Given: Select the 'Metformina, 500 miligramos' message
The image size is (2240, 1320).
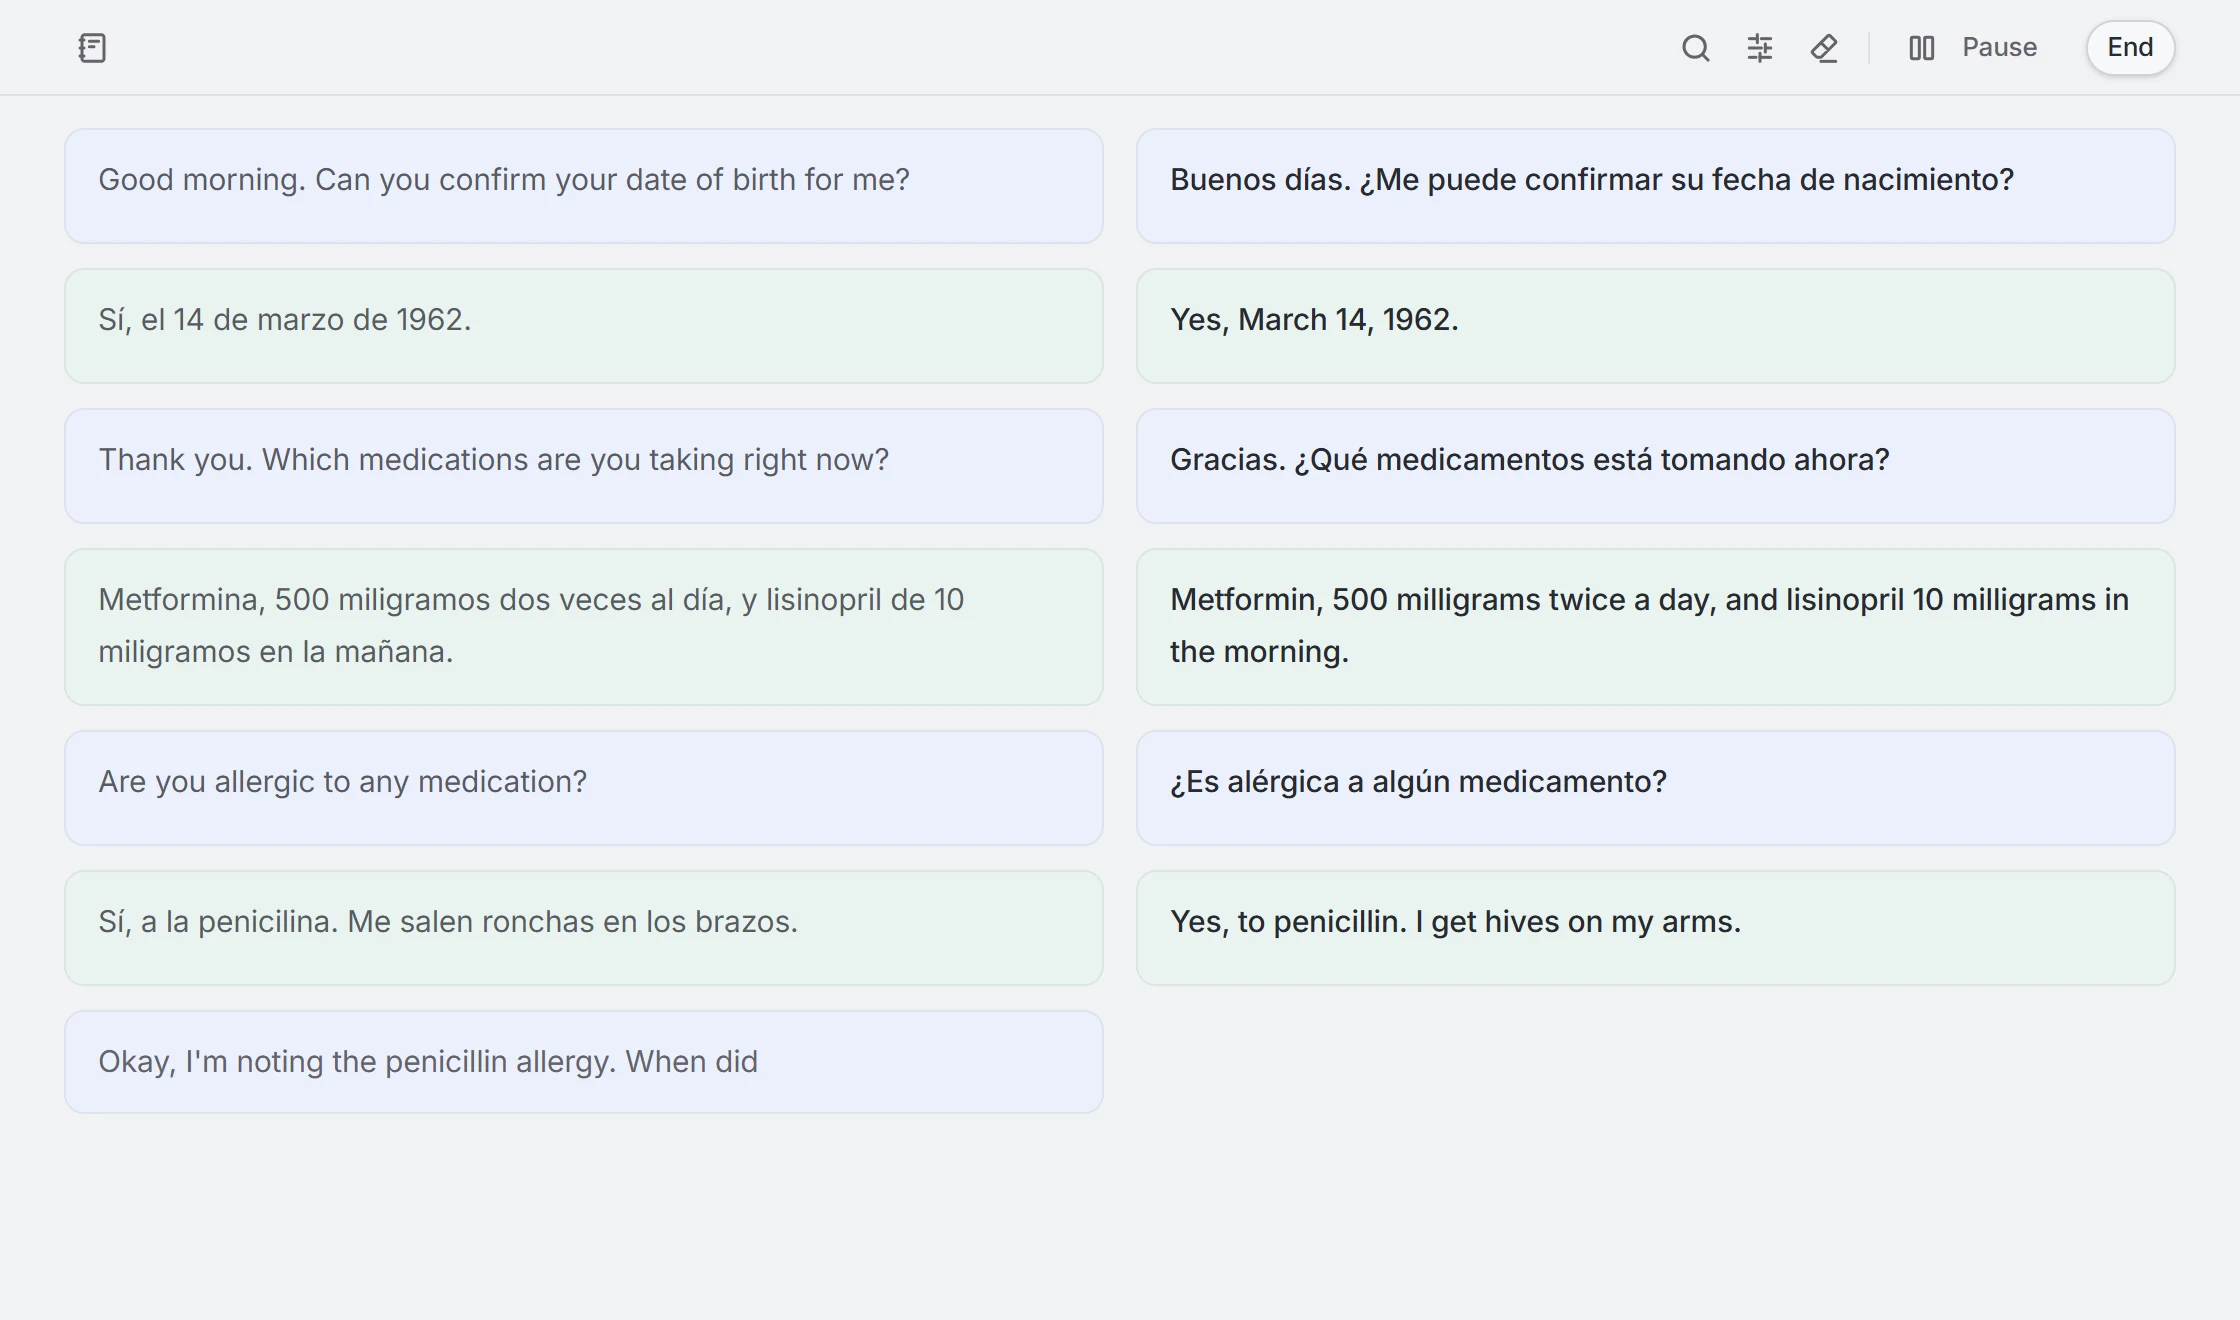Looking at the screenshot, I should pyautogui.click(x=584, y=627).
